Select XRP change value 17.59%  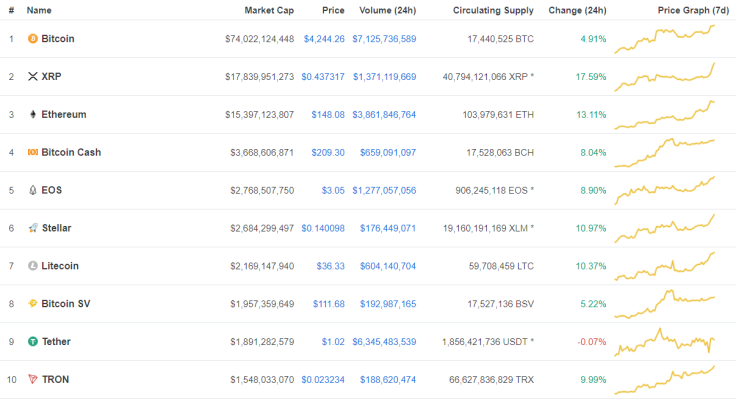[x=591, y=77]
